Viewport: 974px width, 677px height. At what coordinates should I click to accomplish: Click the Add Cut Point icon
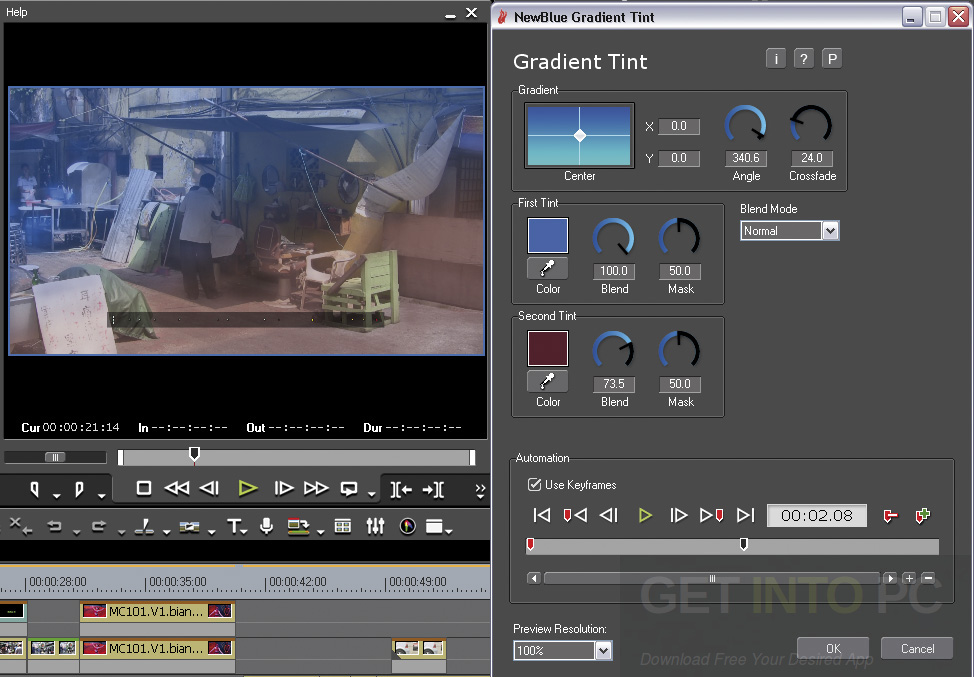tap(144, 527)
